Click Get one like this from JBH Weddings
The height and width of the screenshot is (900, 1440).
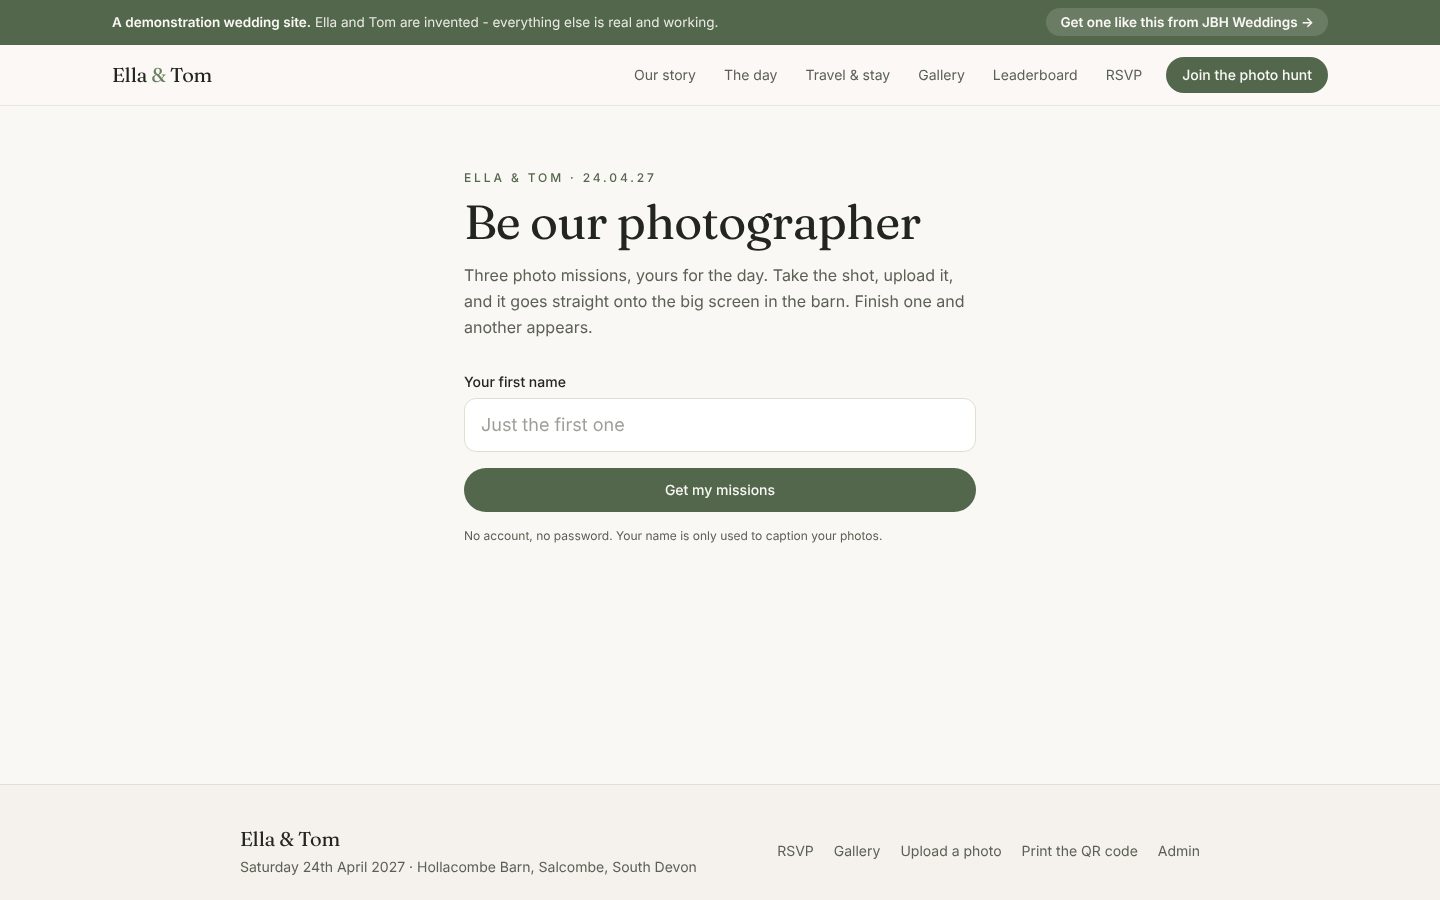pos(1187,22)
